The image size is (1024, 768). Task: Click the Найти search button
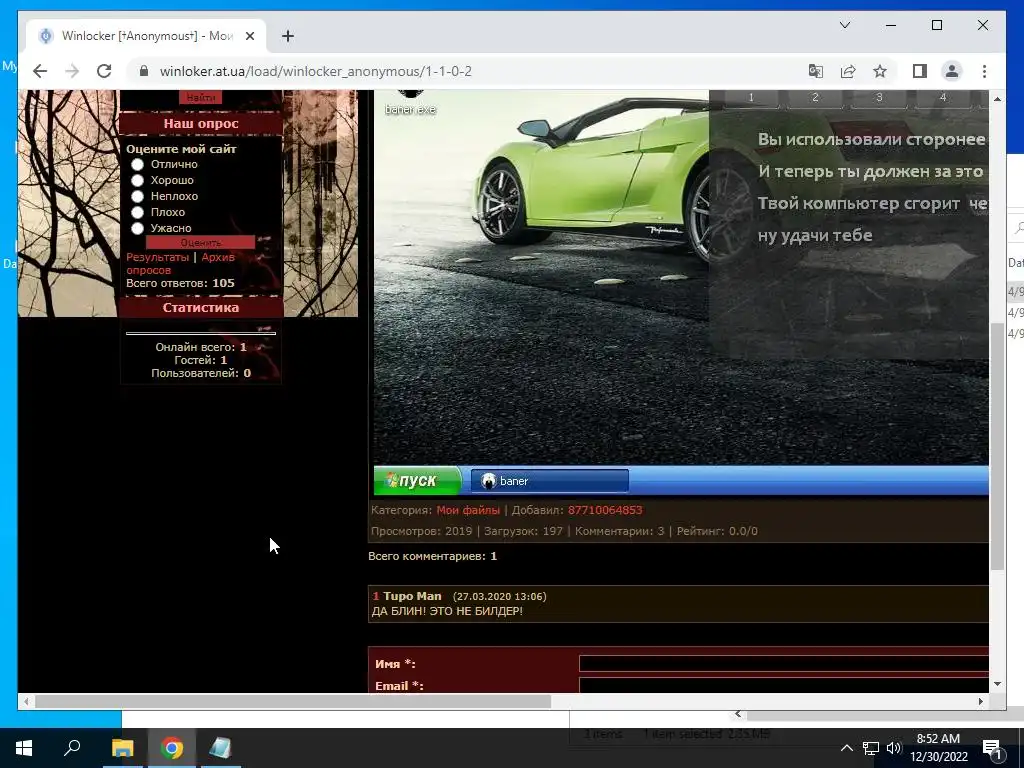tap(200, 97)
